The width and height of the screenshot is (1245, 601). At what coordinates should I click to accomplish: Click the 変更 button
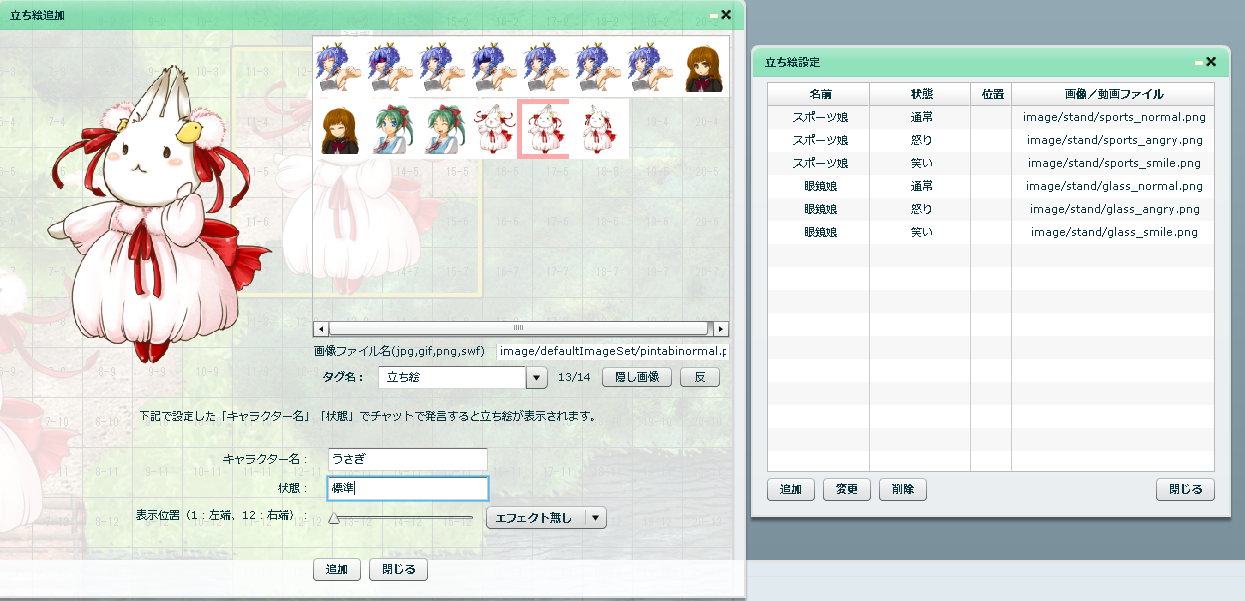pos(847,490)
